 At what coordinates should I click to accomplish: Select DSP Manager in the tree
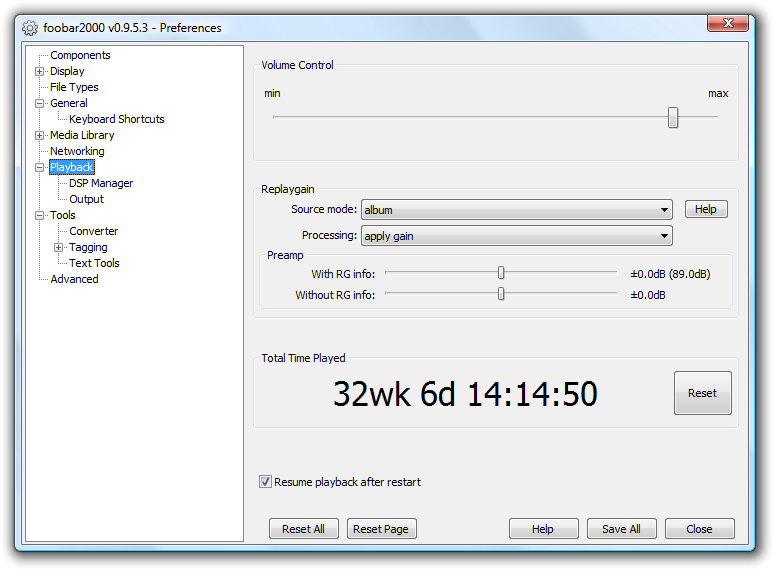101,183
